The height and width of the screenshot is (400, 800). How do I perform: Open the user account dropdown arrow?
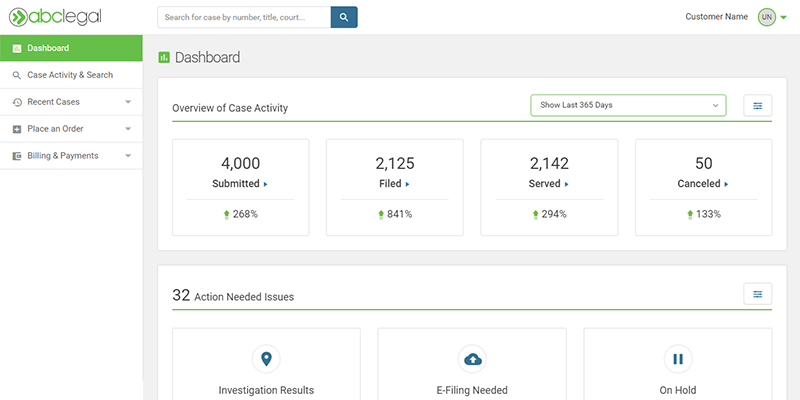coord(784,18)
